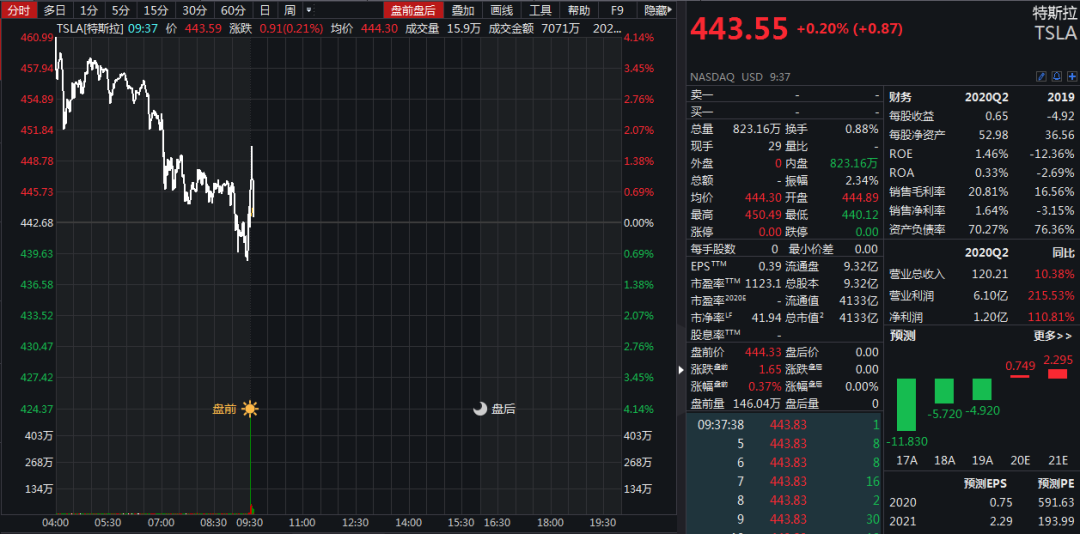1080x534 pixels.
Task: Click the 20E EPS bar 0.749
Action: (x=1019, y=376)
